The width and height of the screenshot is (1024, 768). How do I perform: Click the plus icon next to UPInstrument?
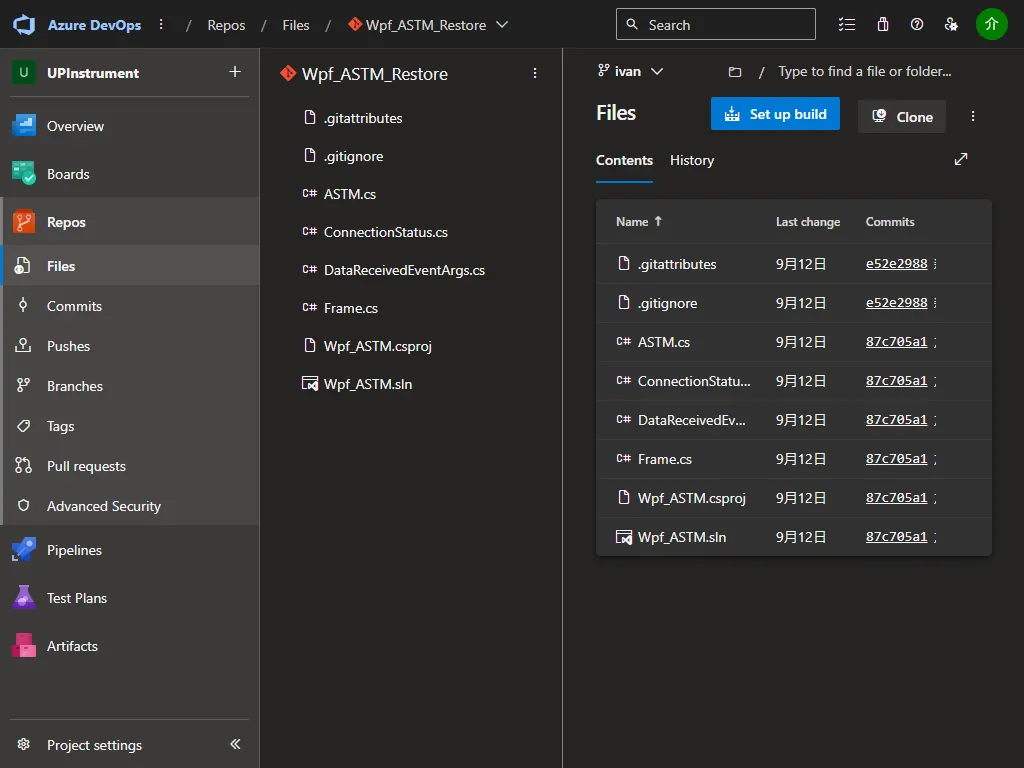(x=235, y=72)
